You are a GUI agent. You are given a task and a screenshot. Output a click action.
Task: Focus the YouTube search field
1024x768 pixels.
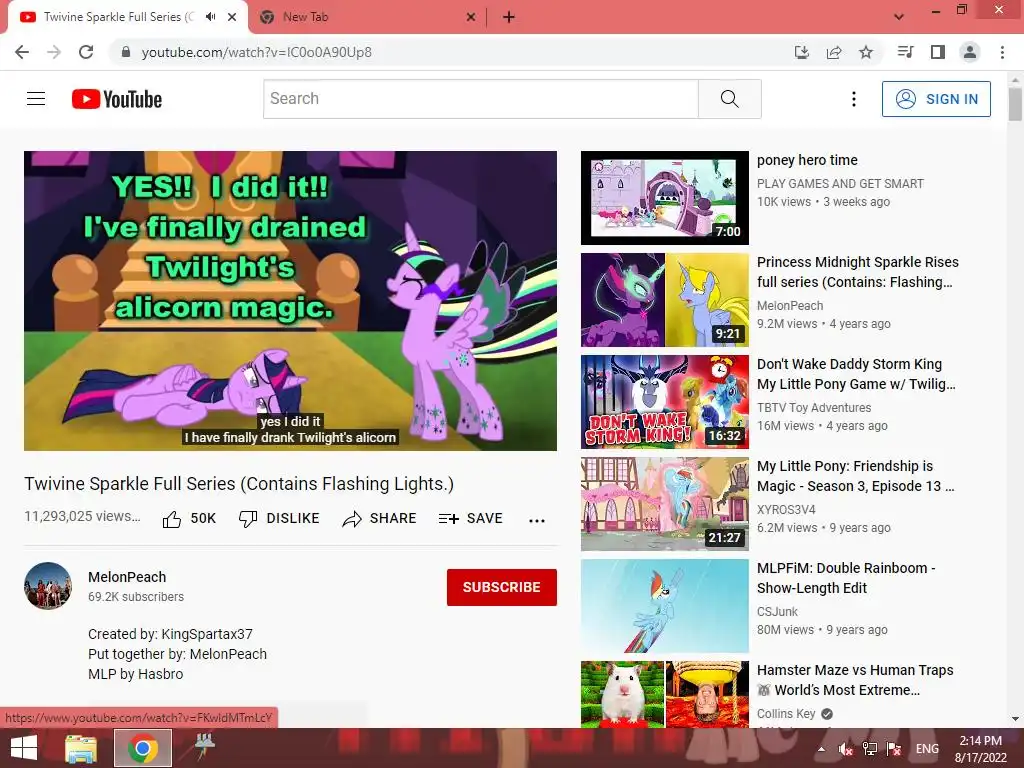coord(481,99)
